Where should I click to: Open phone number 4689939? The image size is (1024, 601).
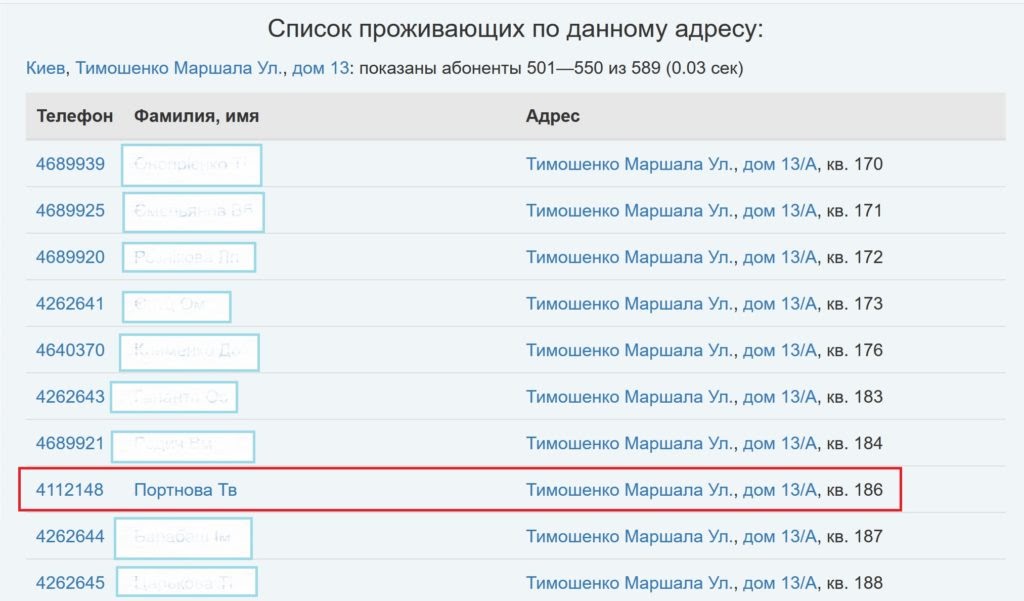tap(70, 164)
